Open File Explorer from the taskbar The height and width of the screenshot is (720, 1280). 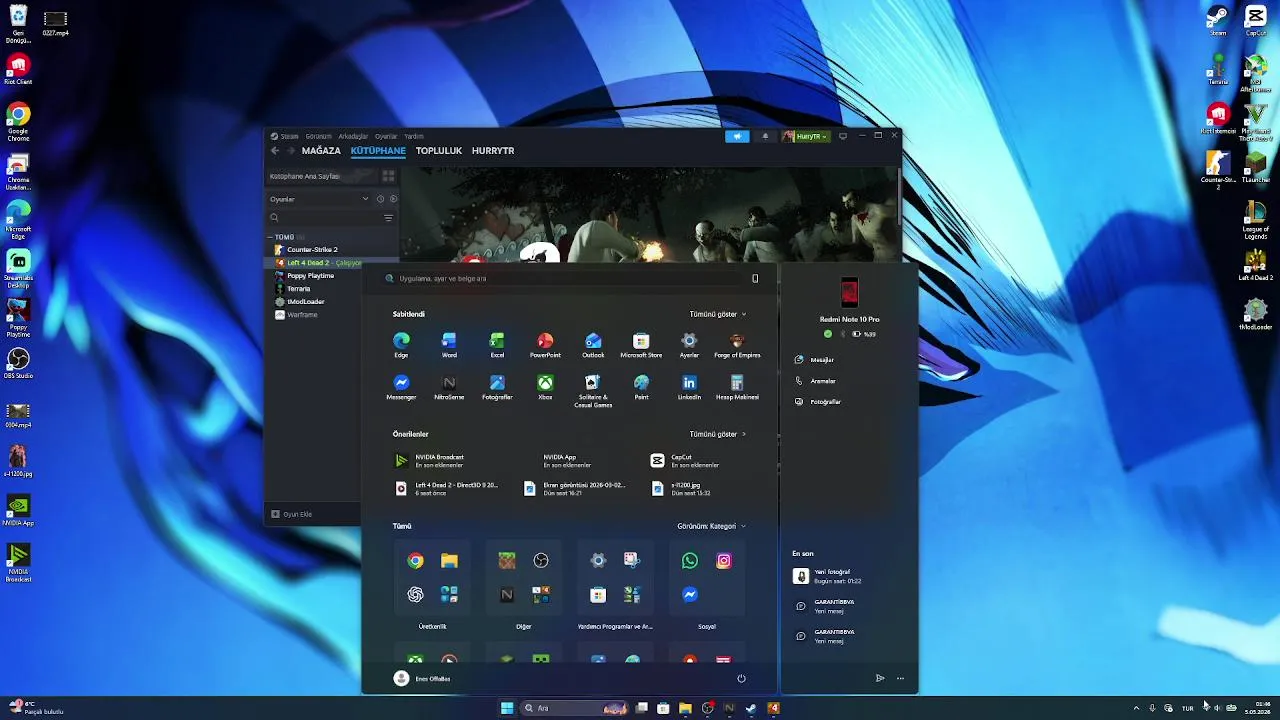pos(685,708)
